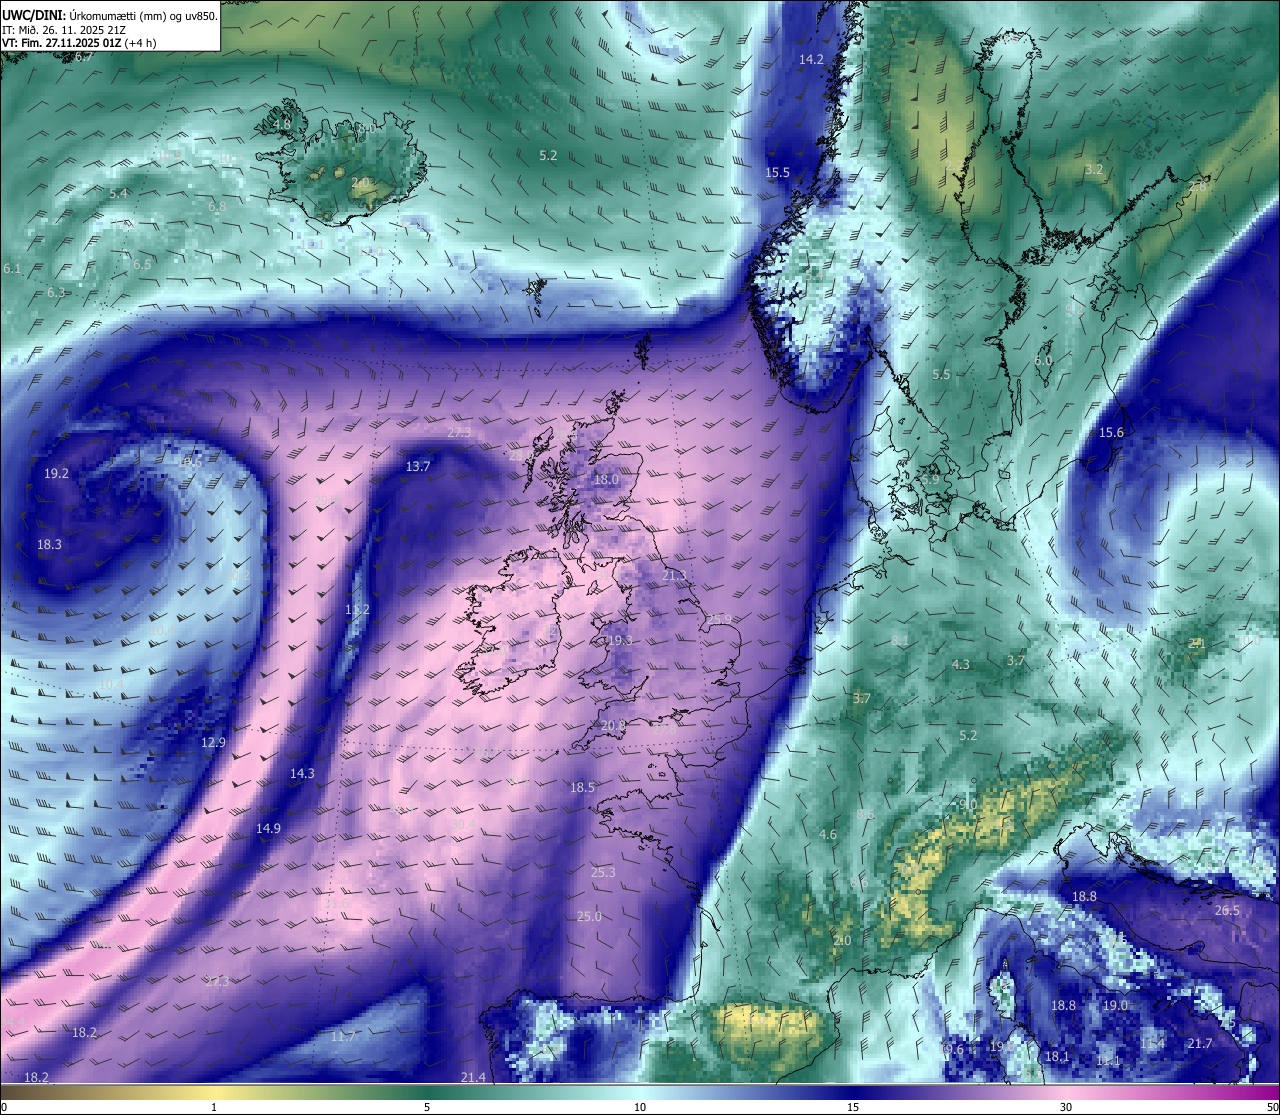Click the value '6.1' at the left edge
The image size is (1280, 1115).
pos(12,268)
